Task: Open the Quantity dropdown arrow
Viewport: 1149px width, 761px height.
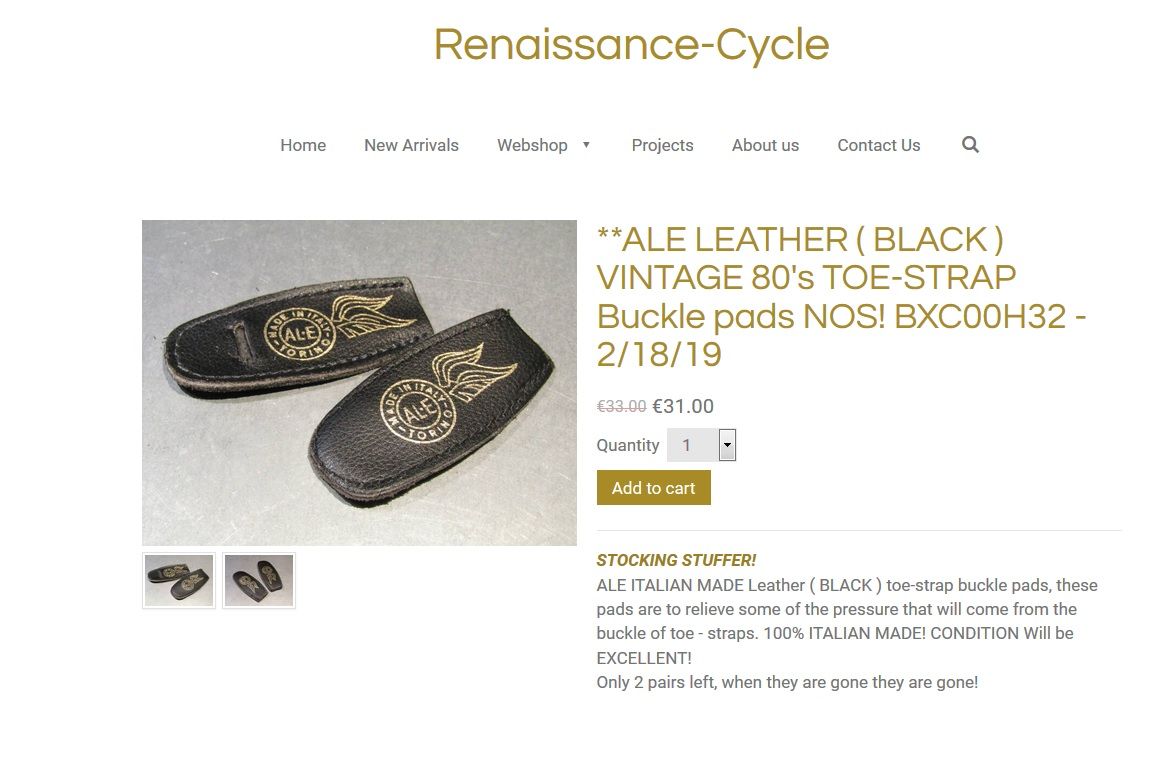Action: tap(727, 445)
